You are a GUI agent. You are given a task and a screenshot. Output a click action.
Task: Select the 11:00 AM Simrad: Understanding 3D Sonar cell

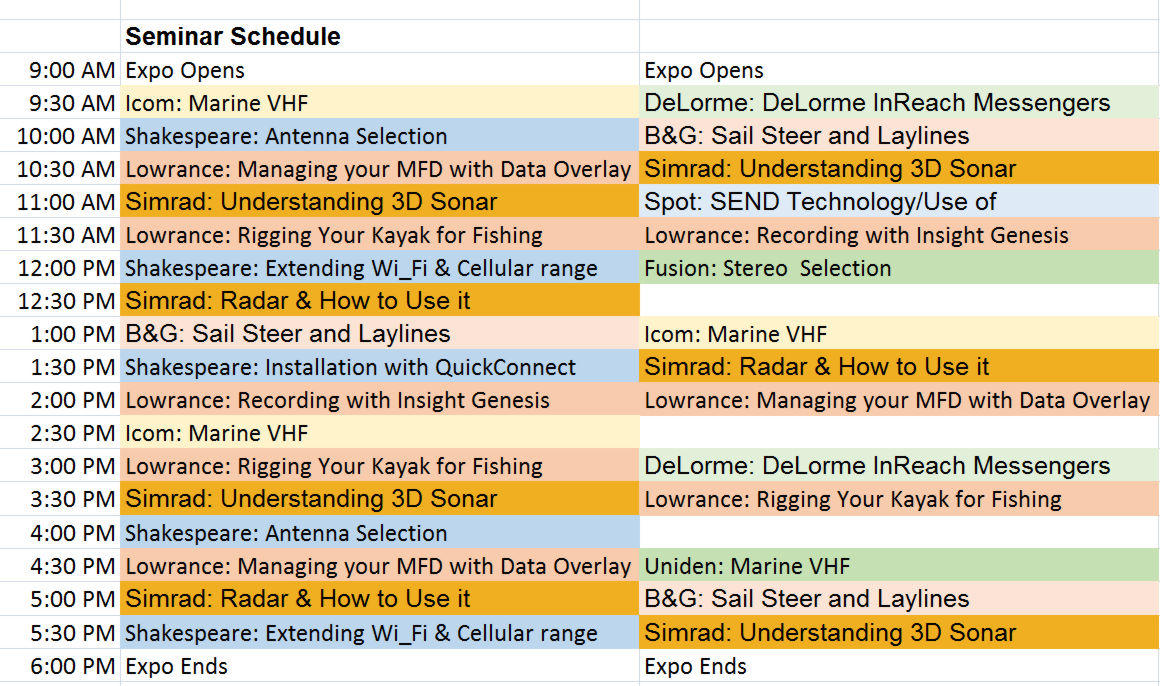[380, 201]
